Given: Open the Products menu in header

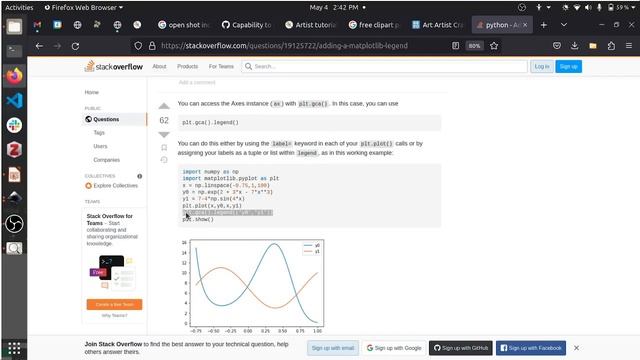Looking at the screenshot, I should [187, 67].
